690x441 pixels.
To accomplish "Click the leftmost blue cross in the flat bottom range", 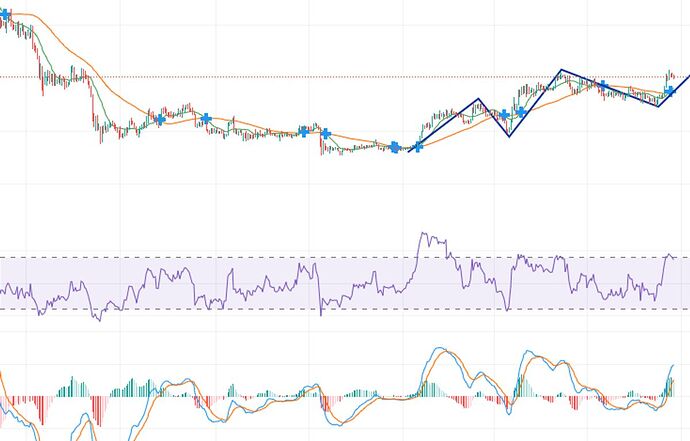I will [x=160, y=119].
